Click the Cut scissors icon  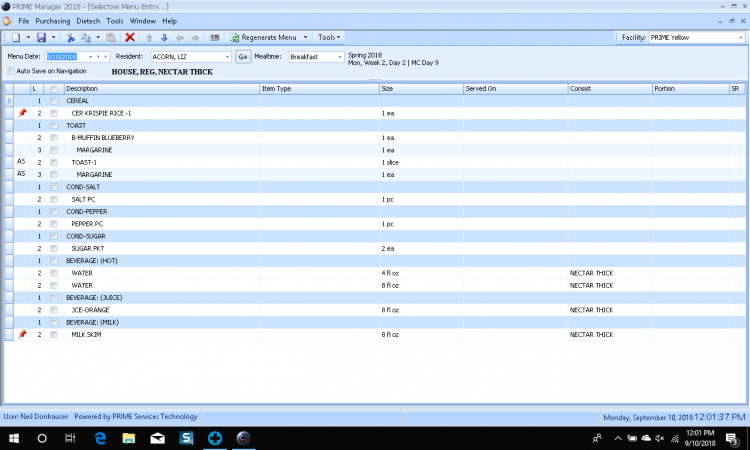coord(71,37)
